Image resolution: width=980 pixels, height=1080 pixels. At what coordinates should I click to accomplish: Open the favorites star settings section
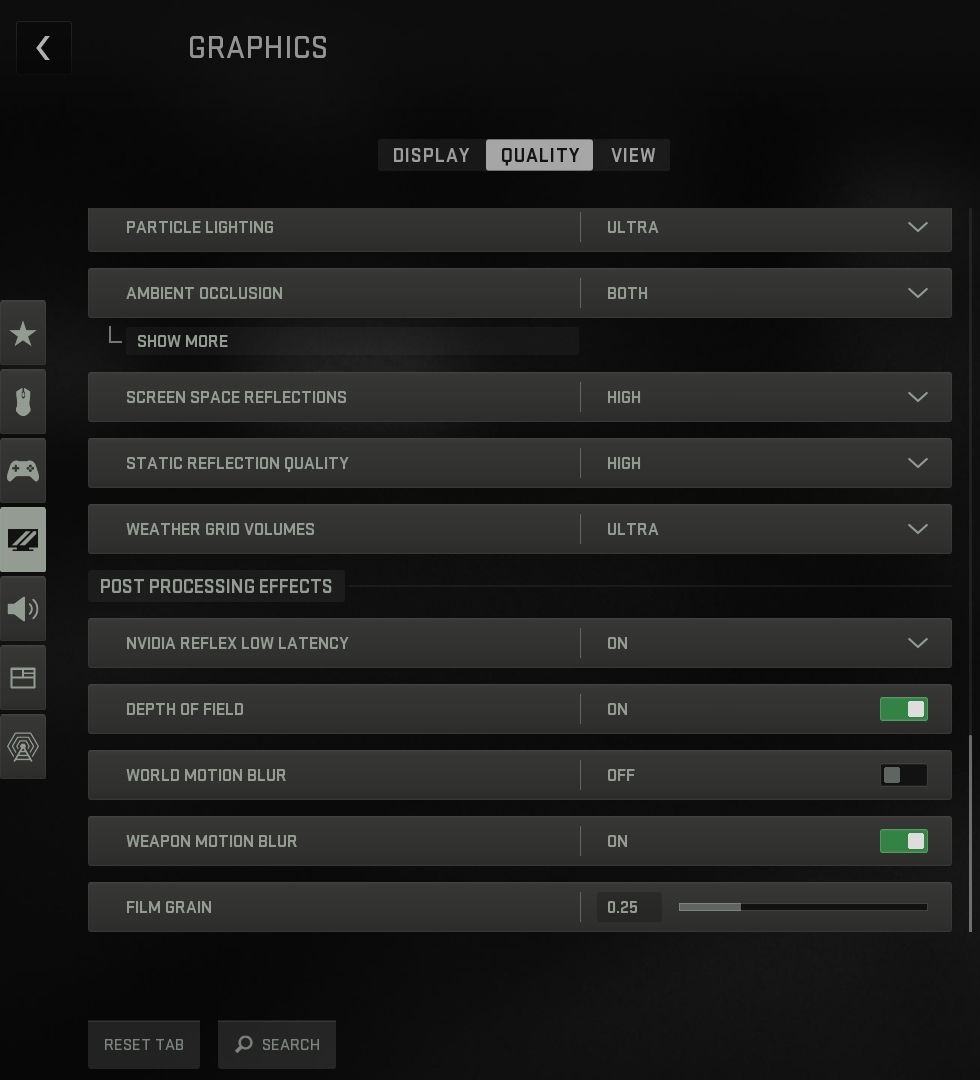(23, 334)
